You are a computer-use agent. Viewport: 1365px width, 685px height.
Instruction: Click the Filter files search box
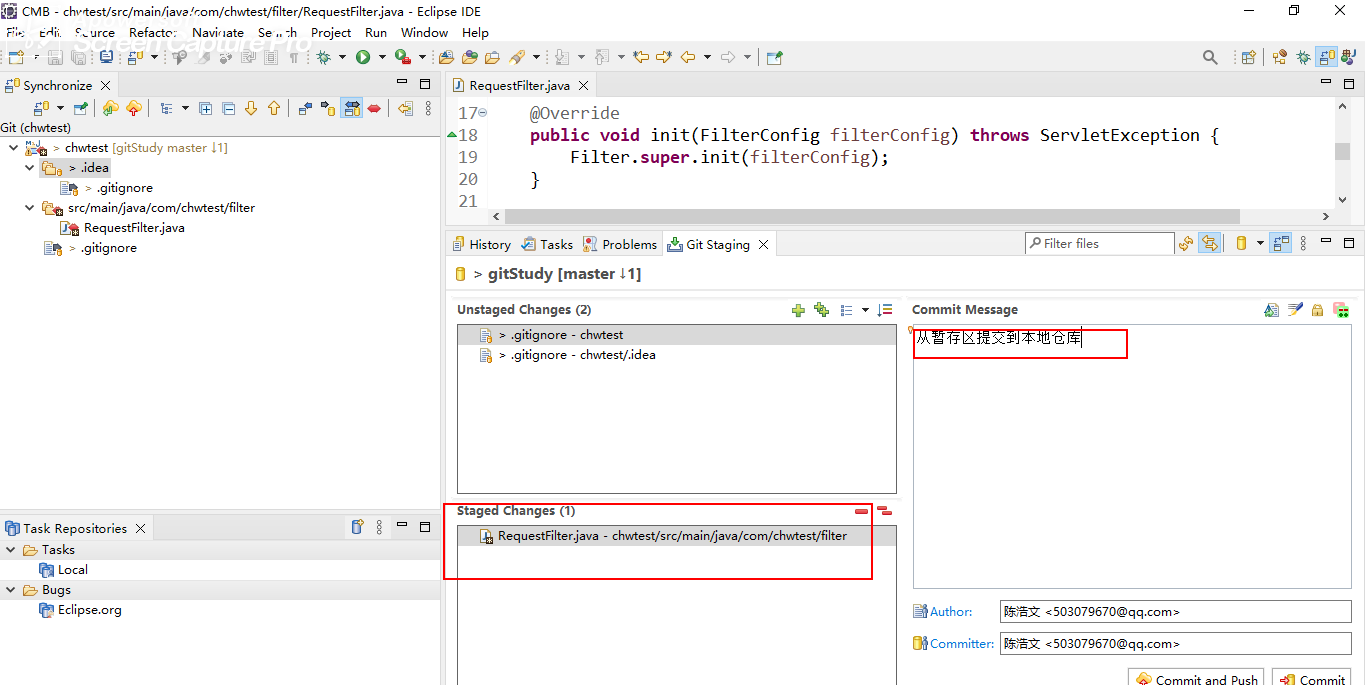[x=1100, y=243]
